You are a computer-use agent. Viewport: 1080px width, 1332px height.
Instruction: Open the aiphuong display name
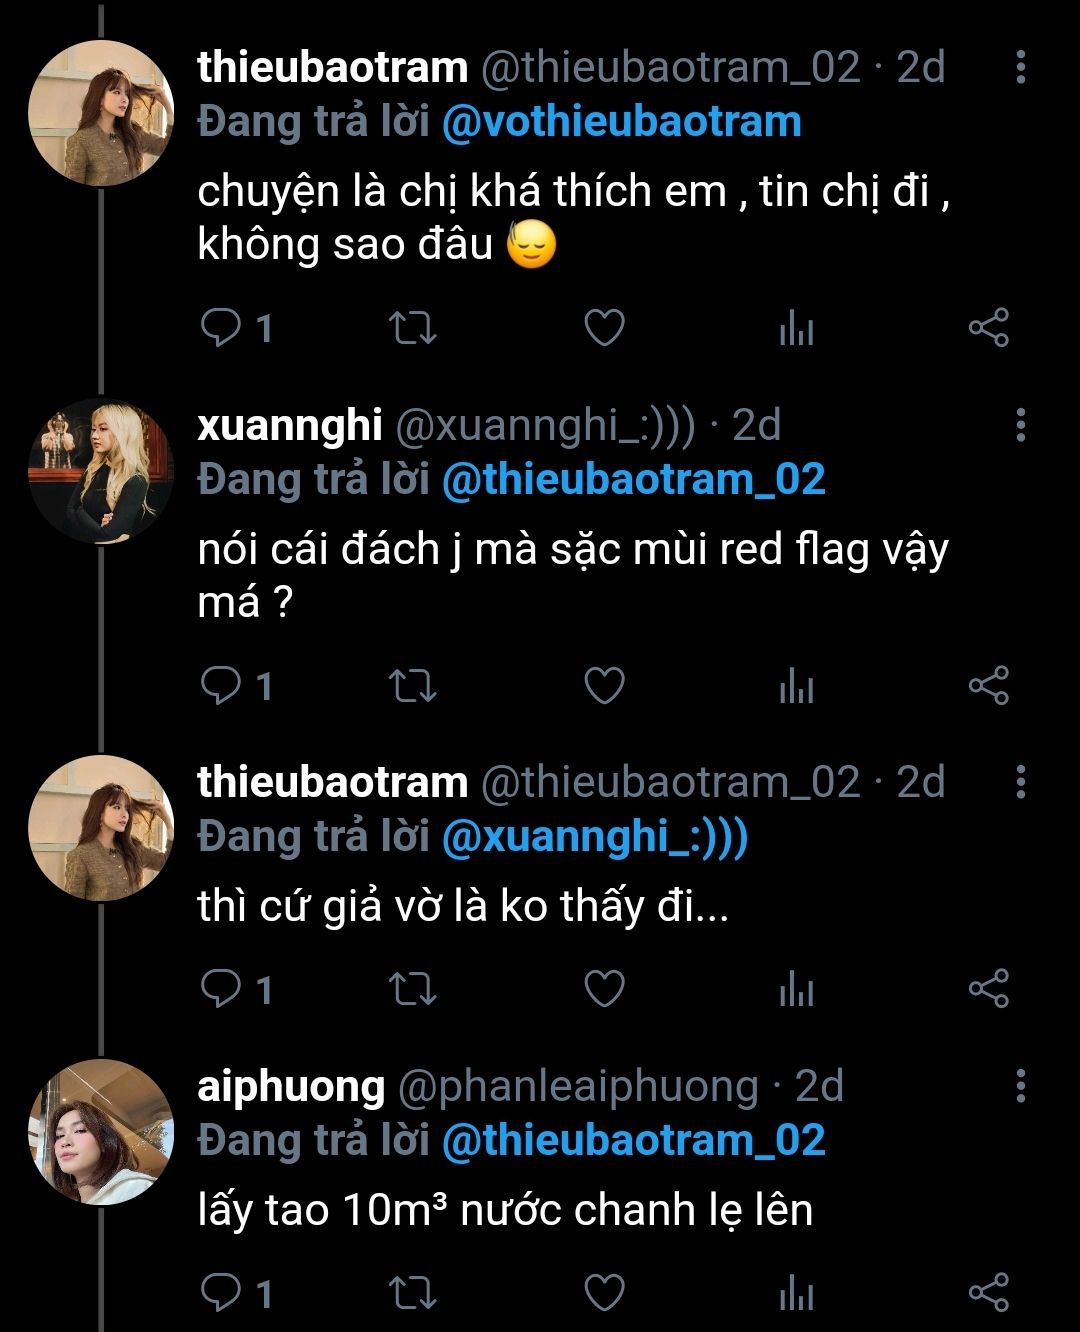coord(291,1086)
